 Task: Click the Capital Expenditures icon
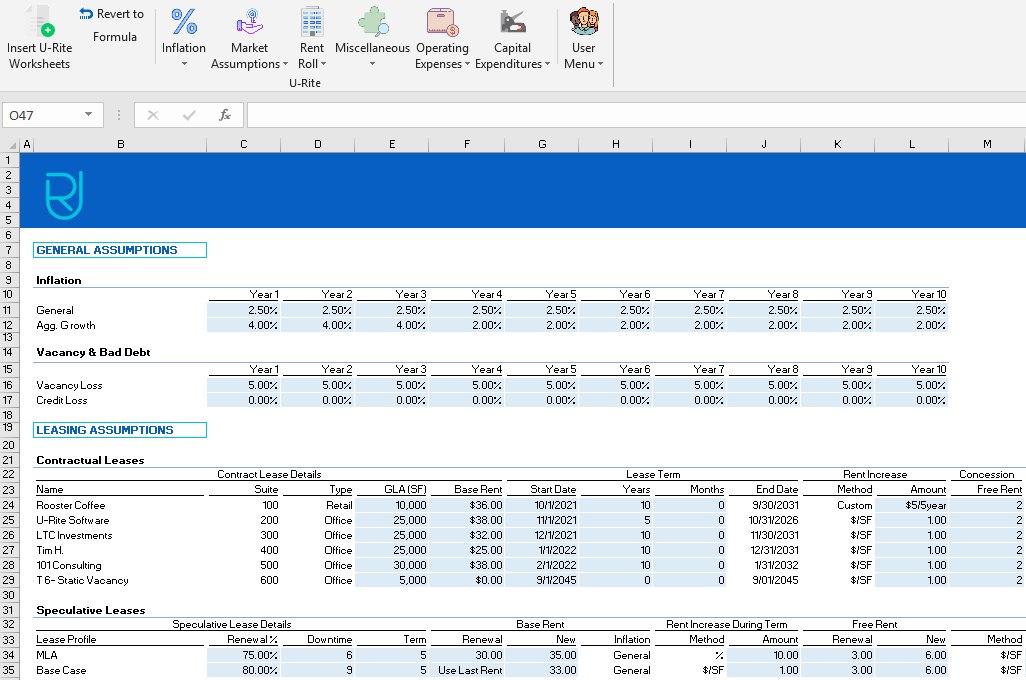point(512,21)
